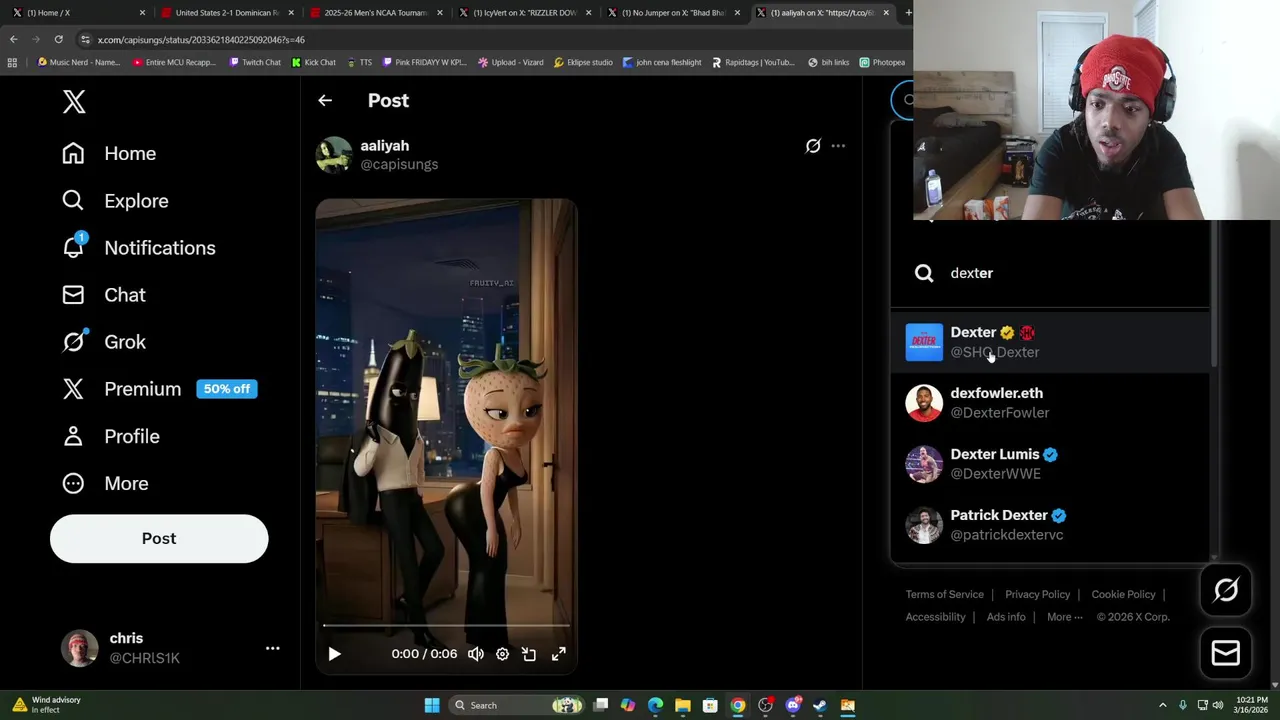This screenshot has height=720, width=1280.
Task: Reload the page
Action: tap(58, 39)
